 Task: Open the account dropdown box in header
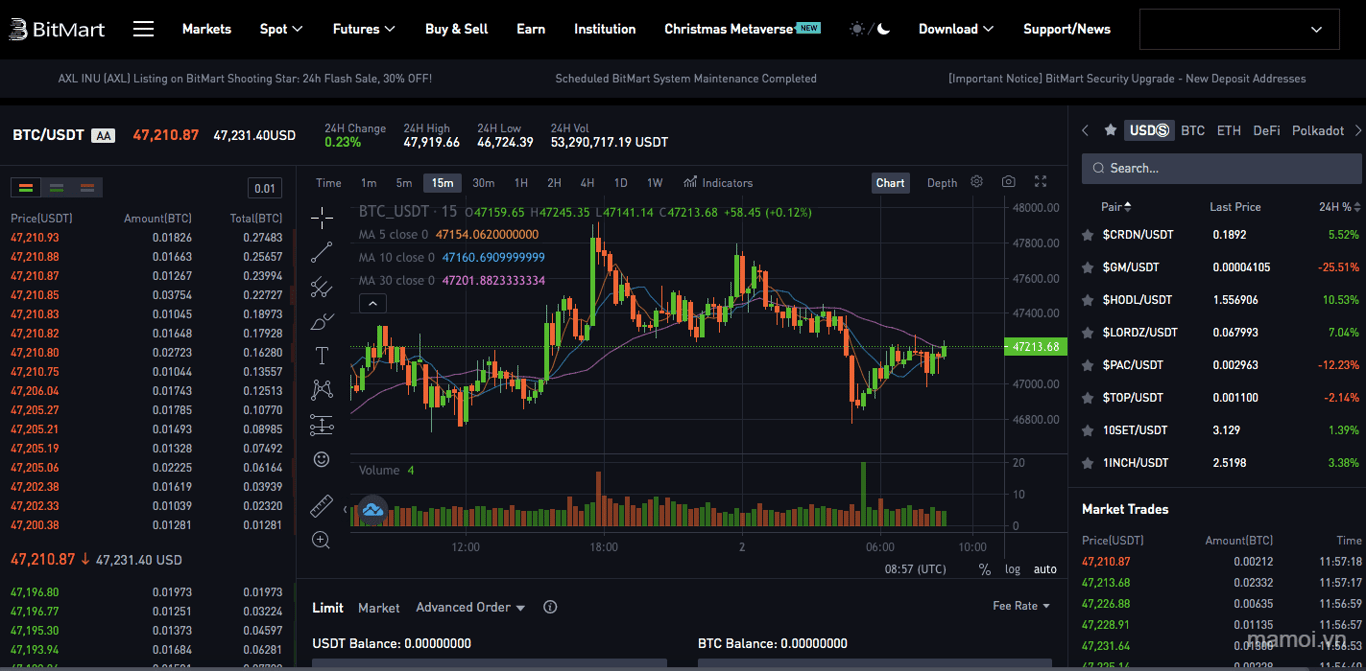pos(1239,30)
